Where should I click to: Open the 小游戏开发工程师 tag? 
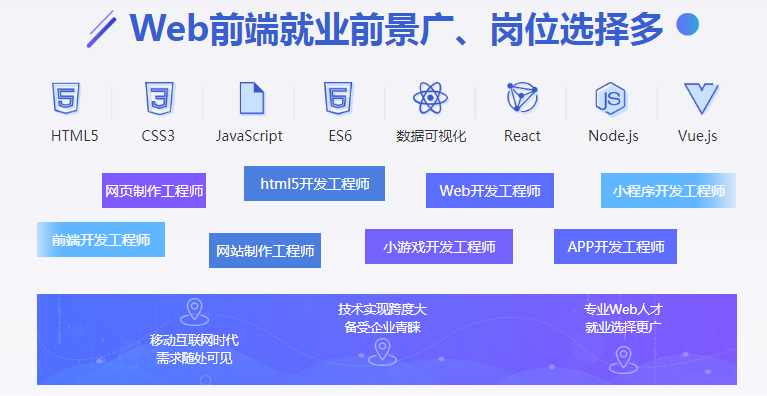click(439, 246)
